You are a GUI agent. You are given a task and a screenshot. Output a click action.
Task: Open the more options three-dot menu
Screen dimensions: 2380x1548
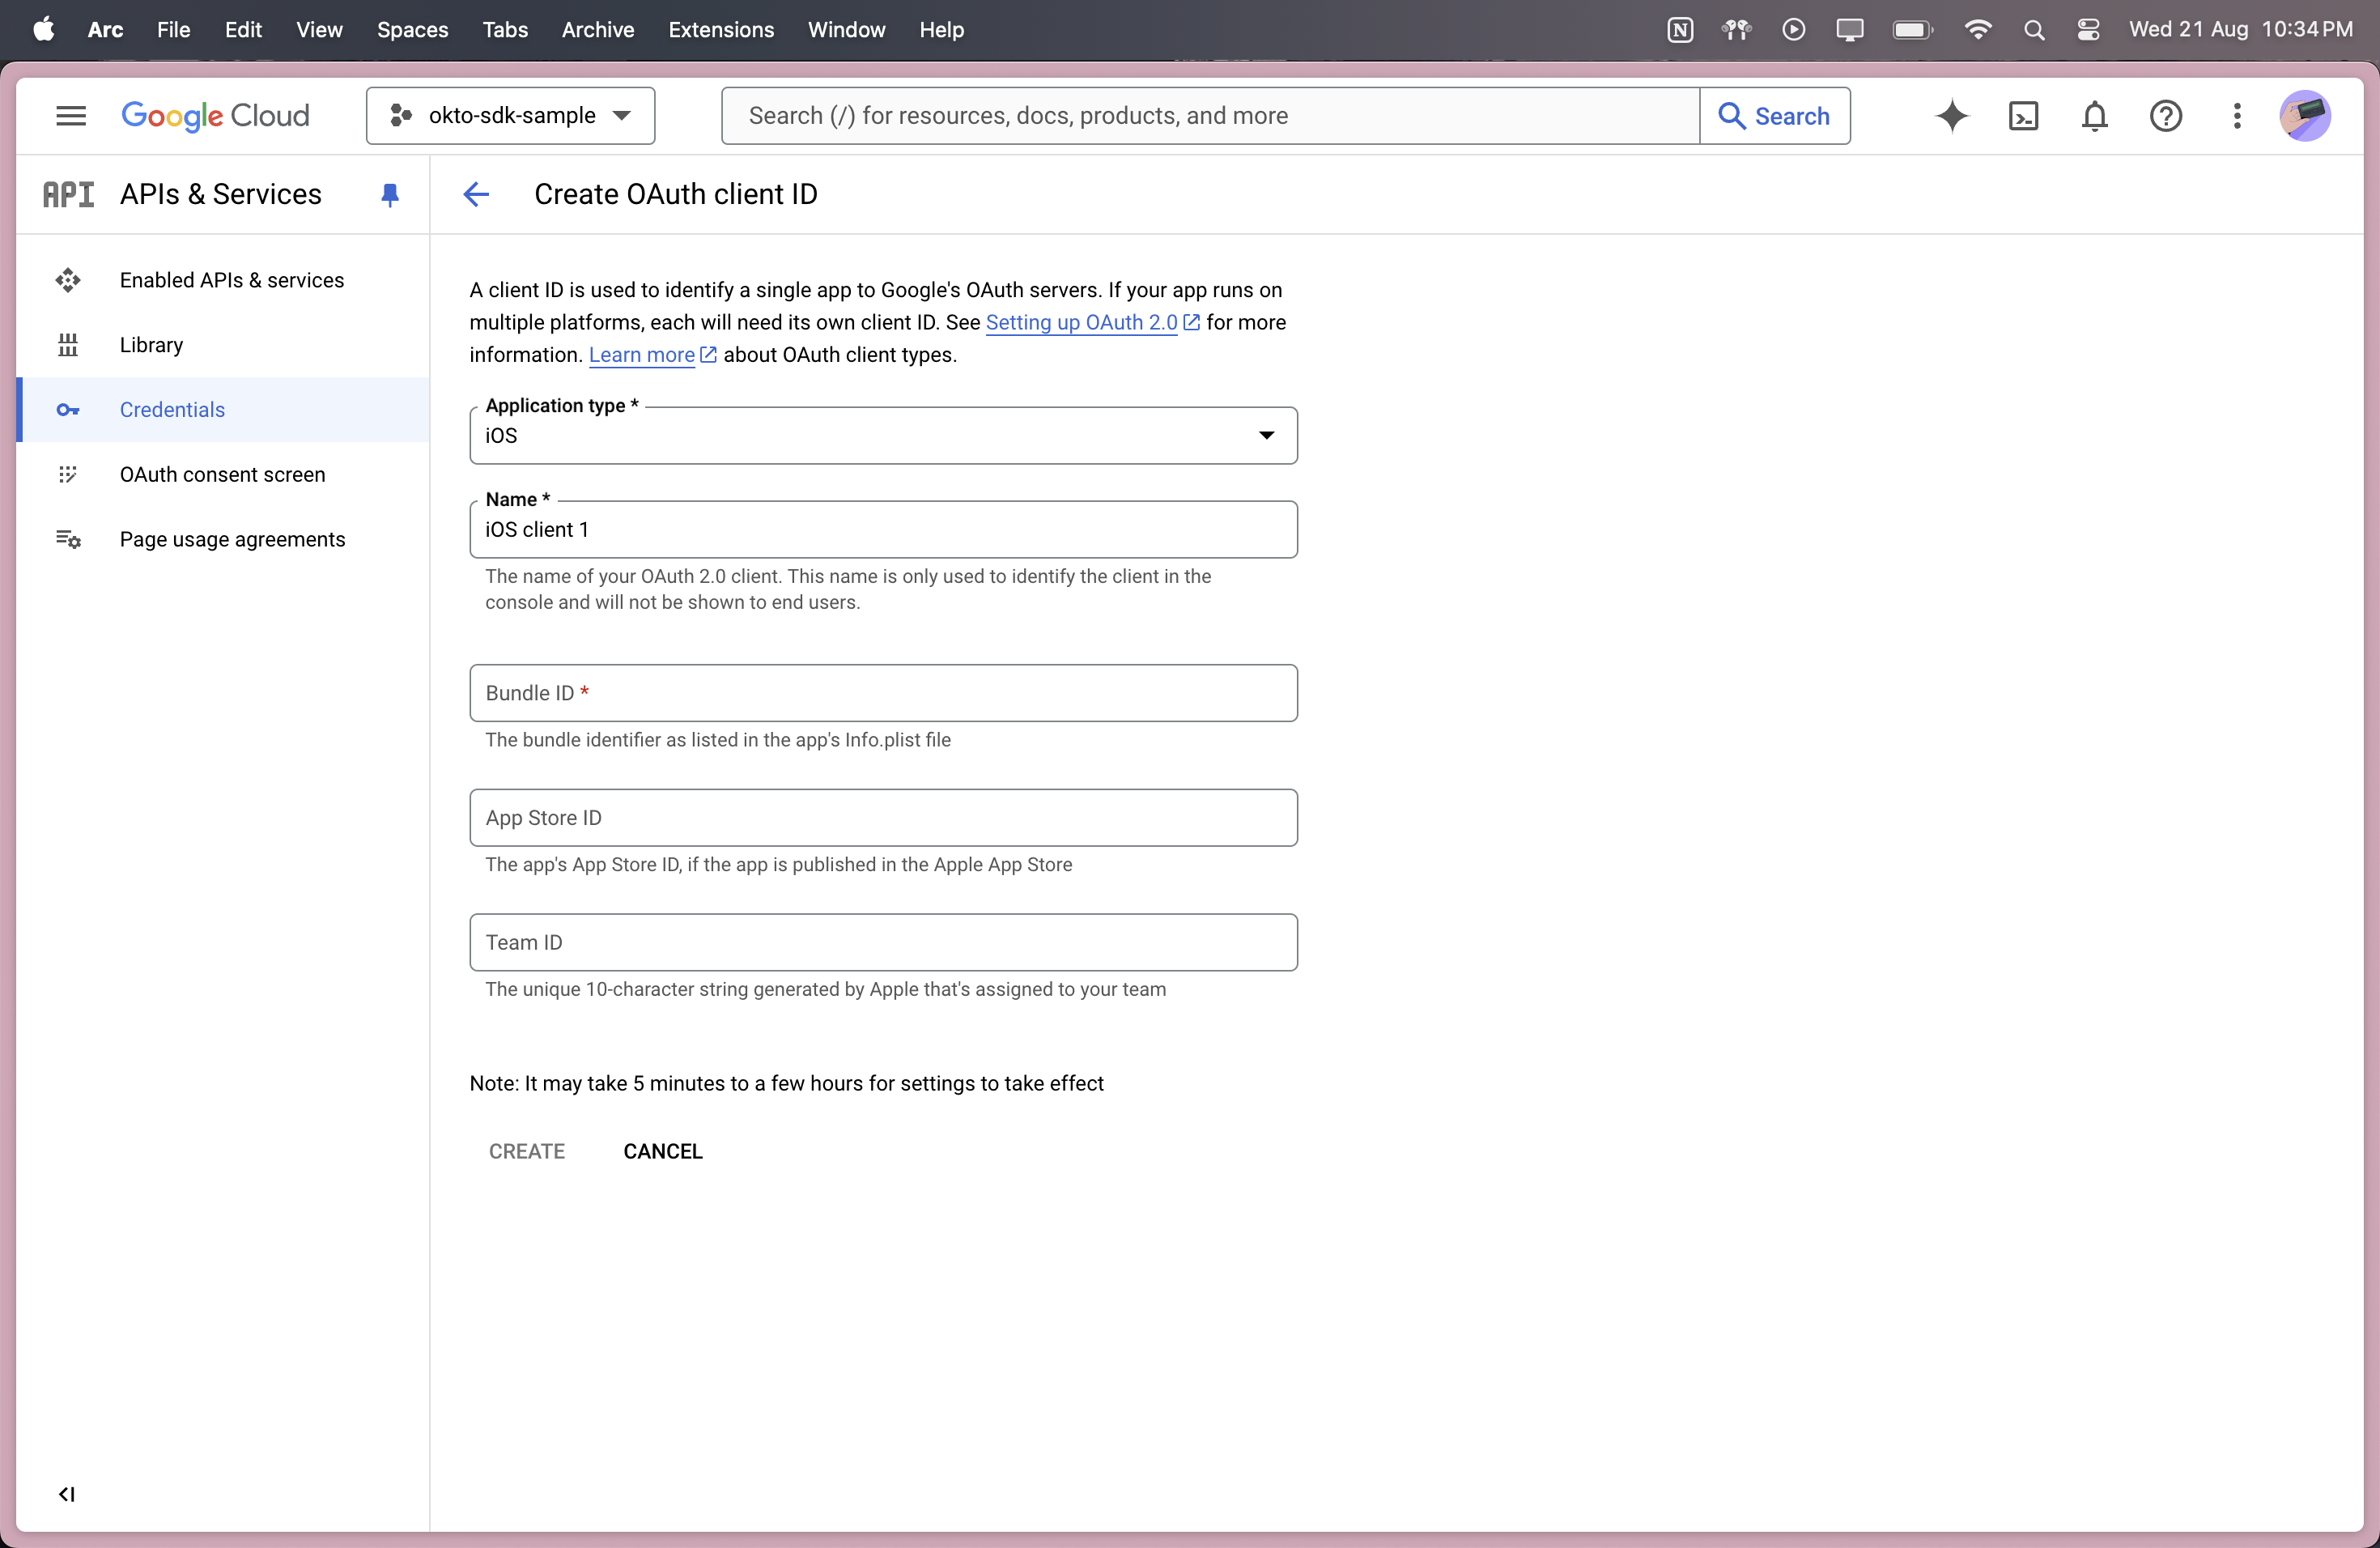point(2237,116)
